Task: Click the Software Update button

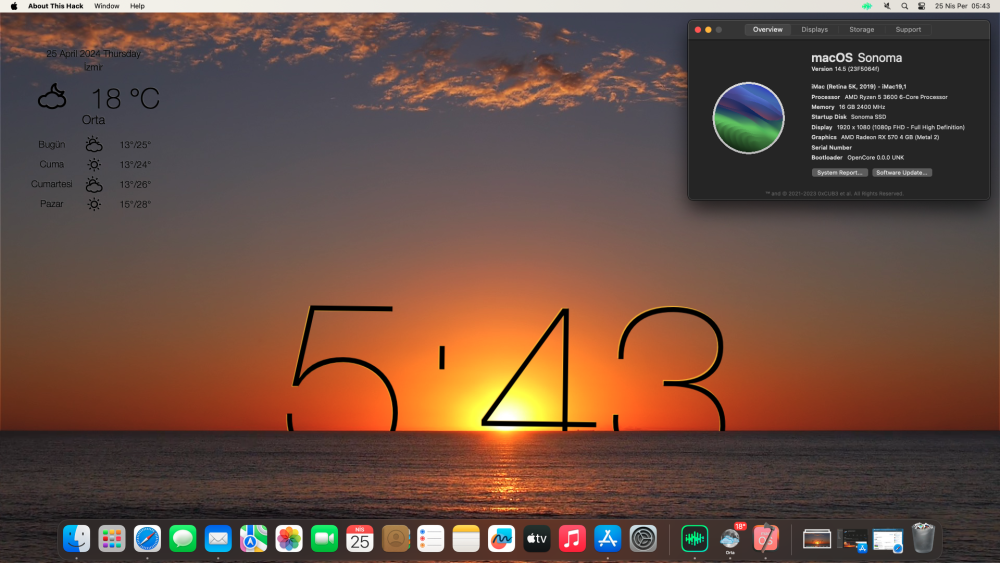Action: click(x=902, y=172)
